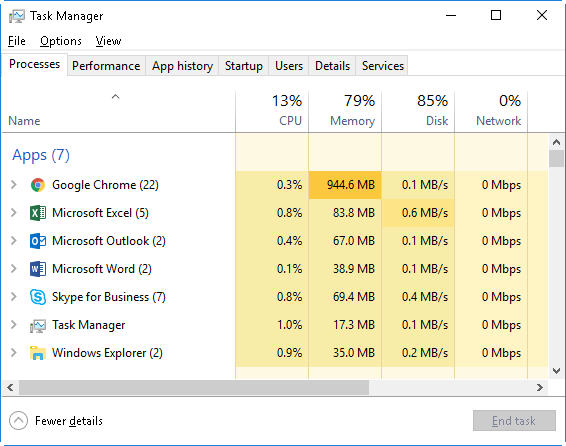
Task: Switch to the Users tab
Action: [x=289, y=66]
